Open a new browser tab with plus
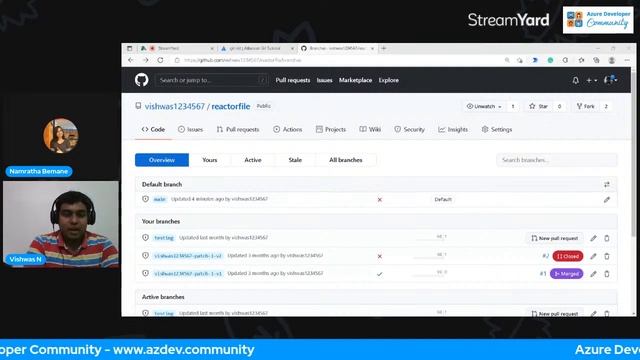Image resolution: width=640 pixels, height=360 pixels. 383,48
